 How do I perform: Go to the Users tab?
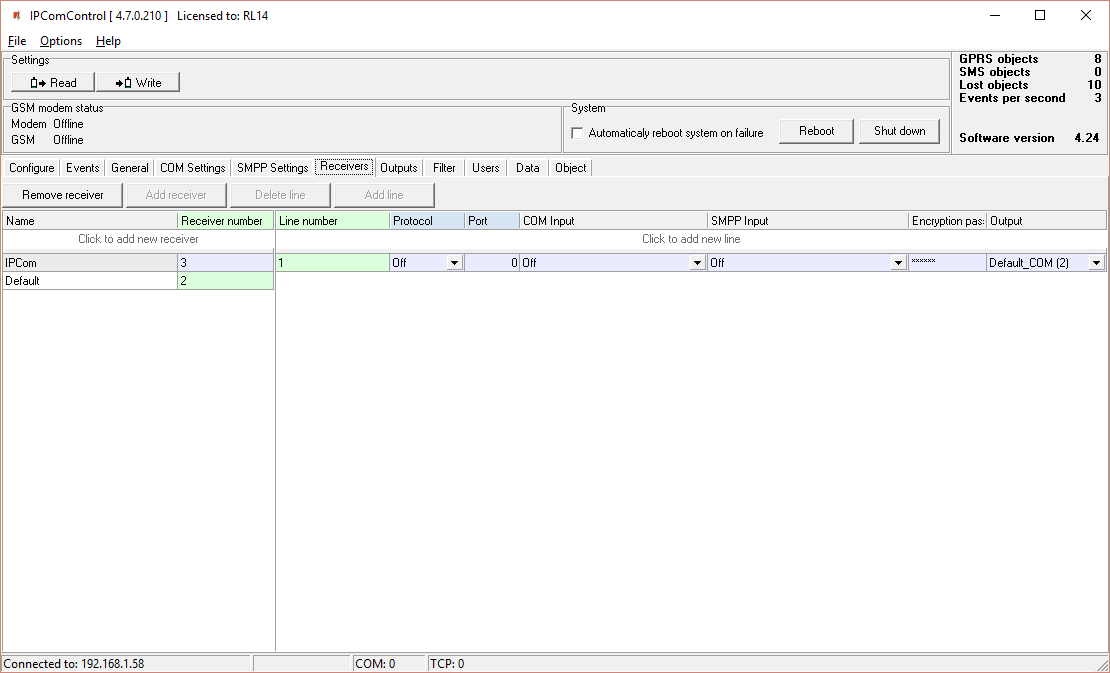(x=485, y=168)
